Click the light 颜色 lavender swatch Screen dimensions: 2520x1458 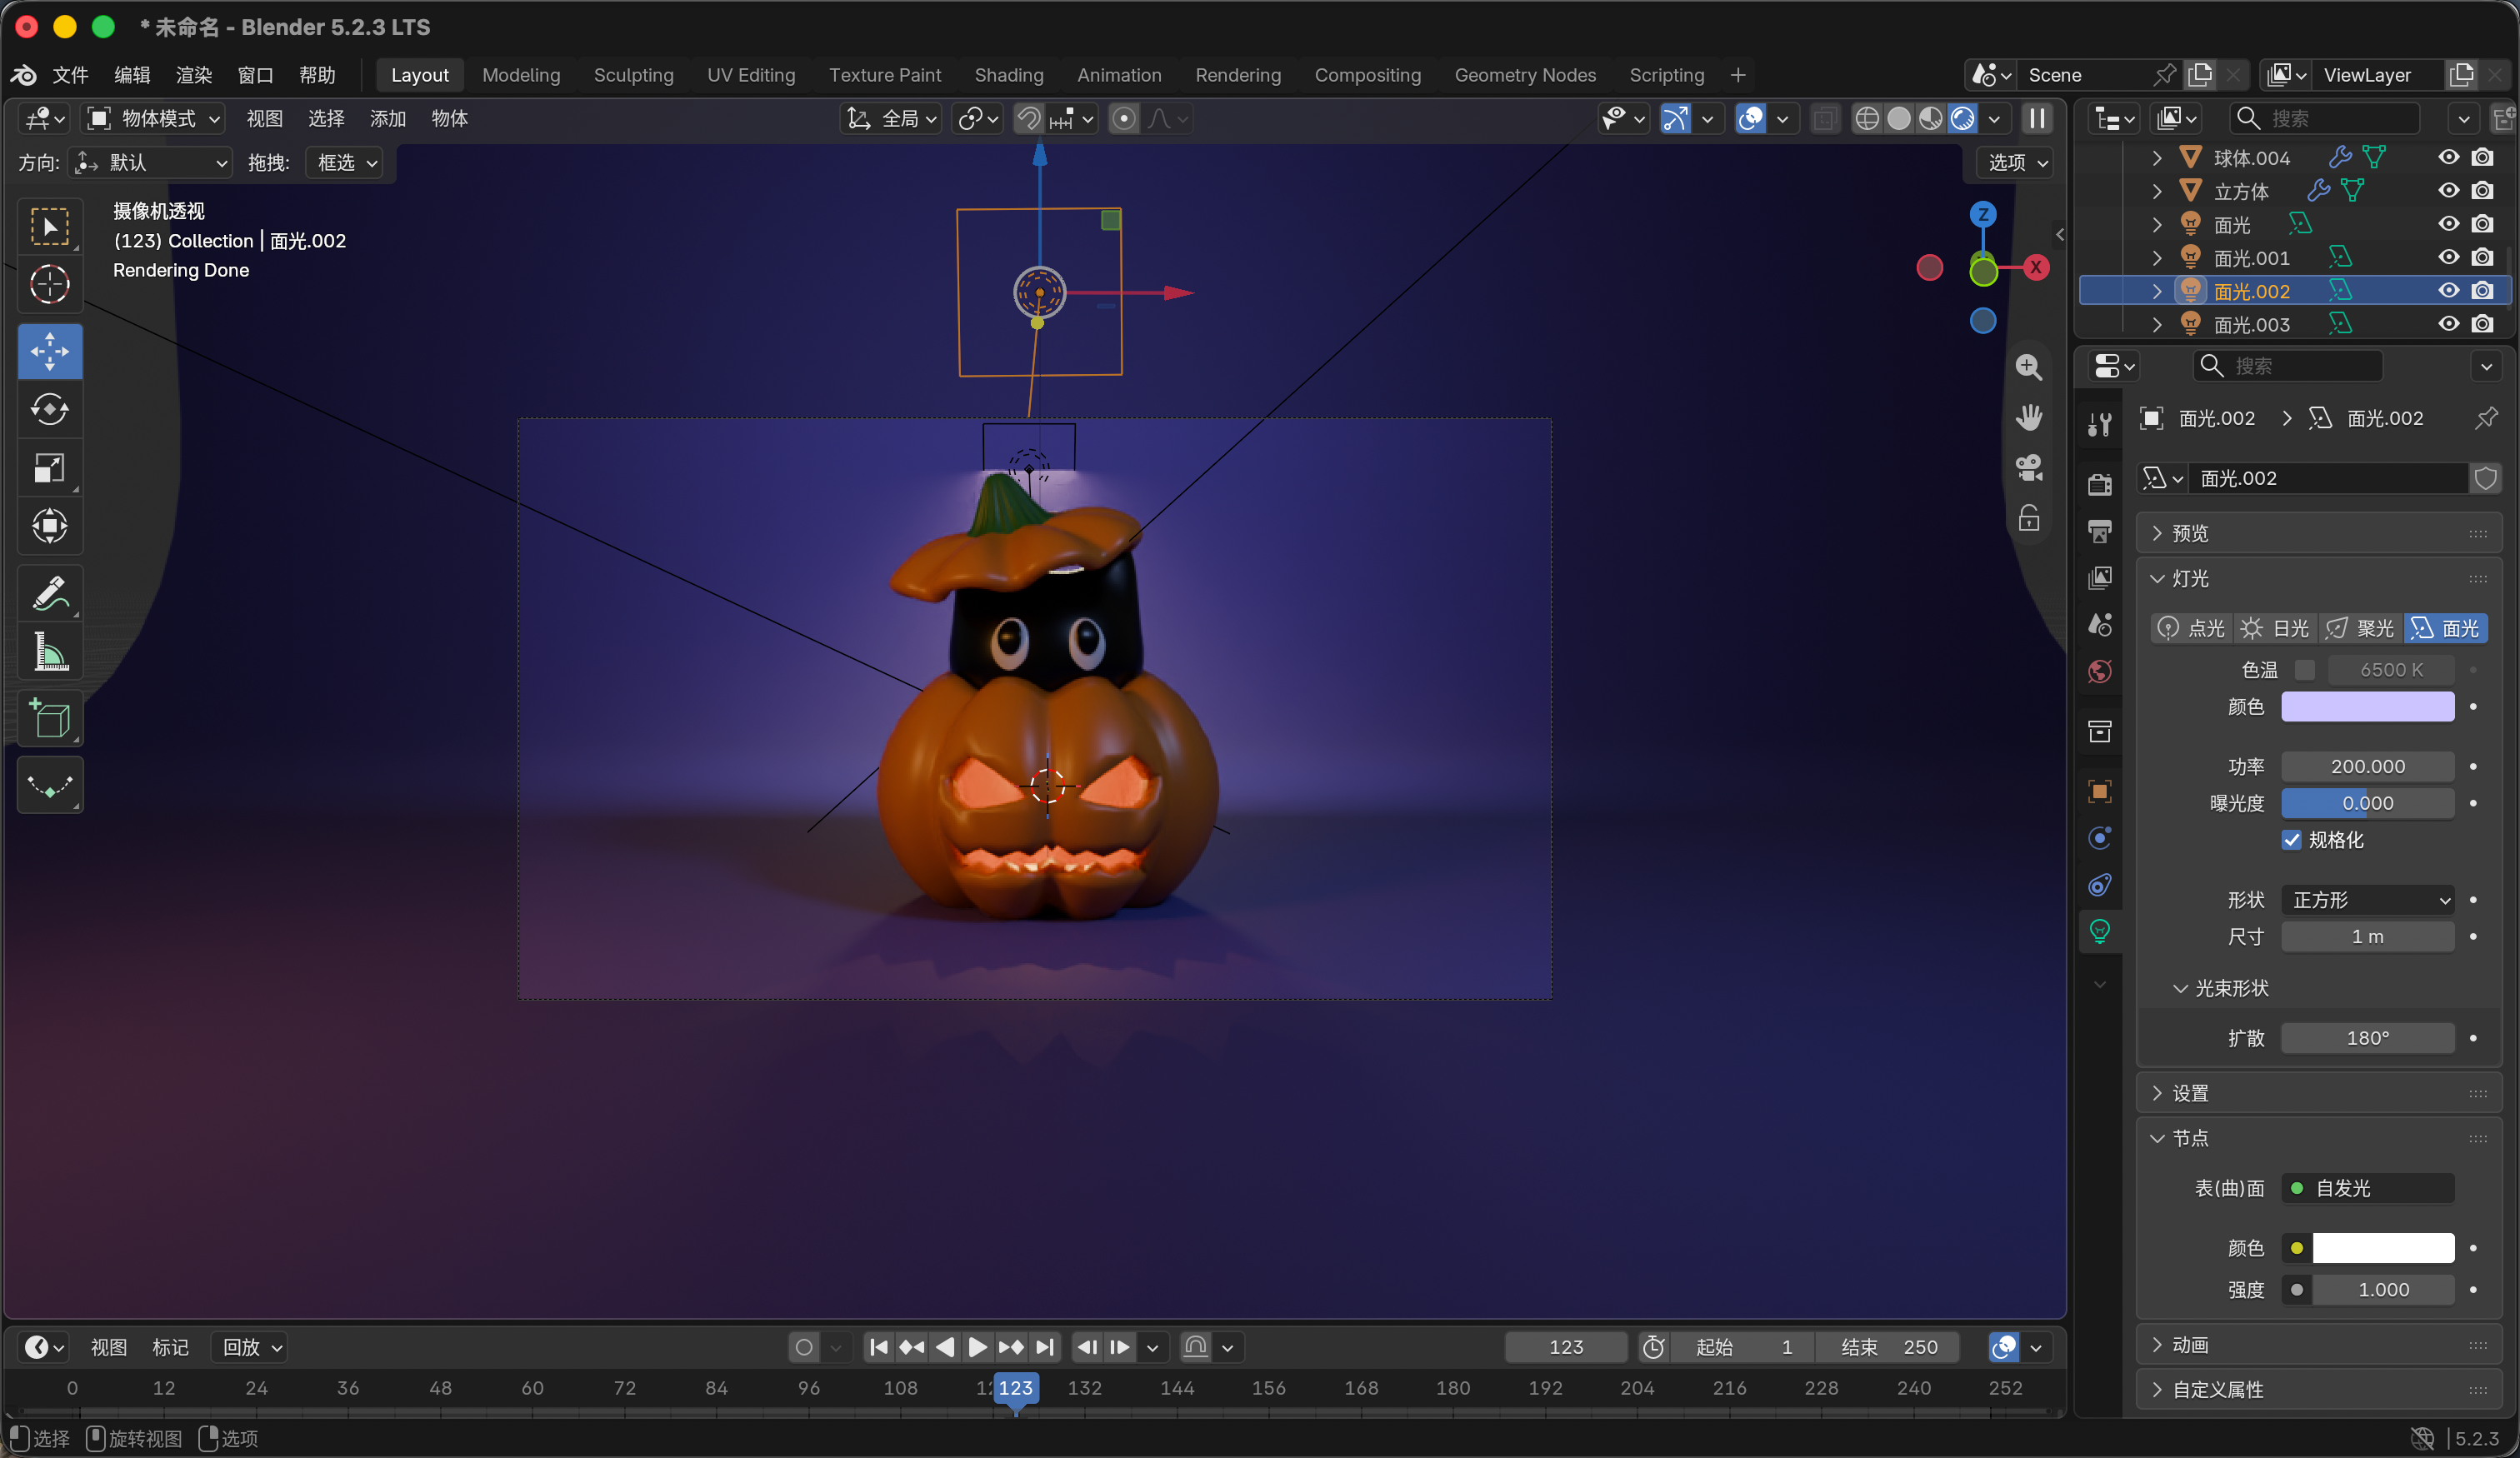pos(2367,707)
